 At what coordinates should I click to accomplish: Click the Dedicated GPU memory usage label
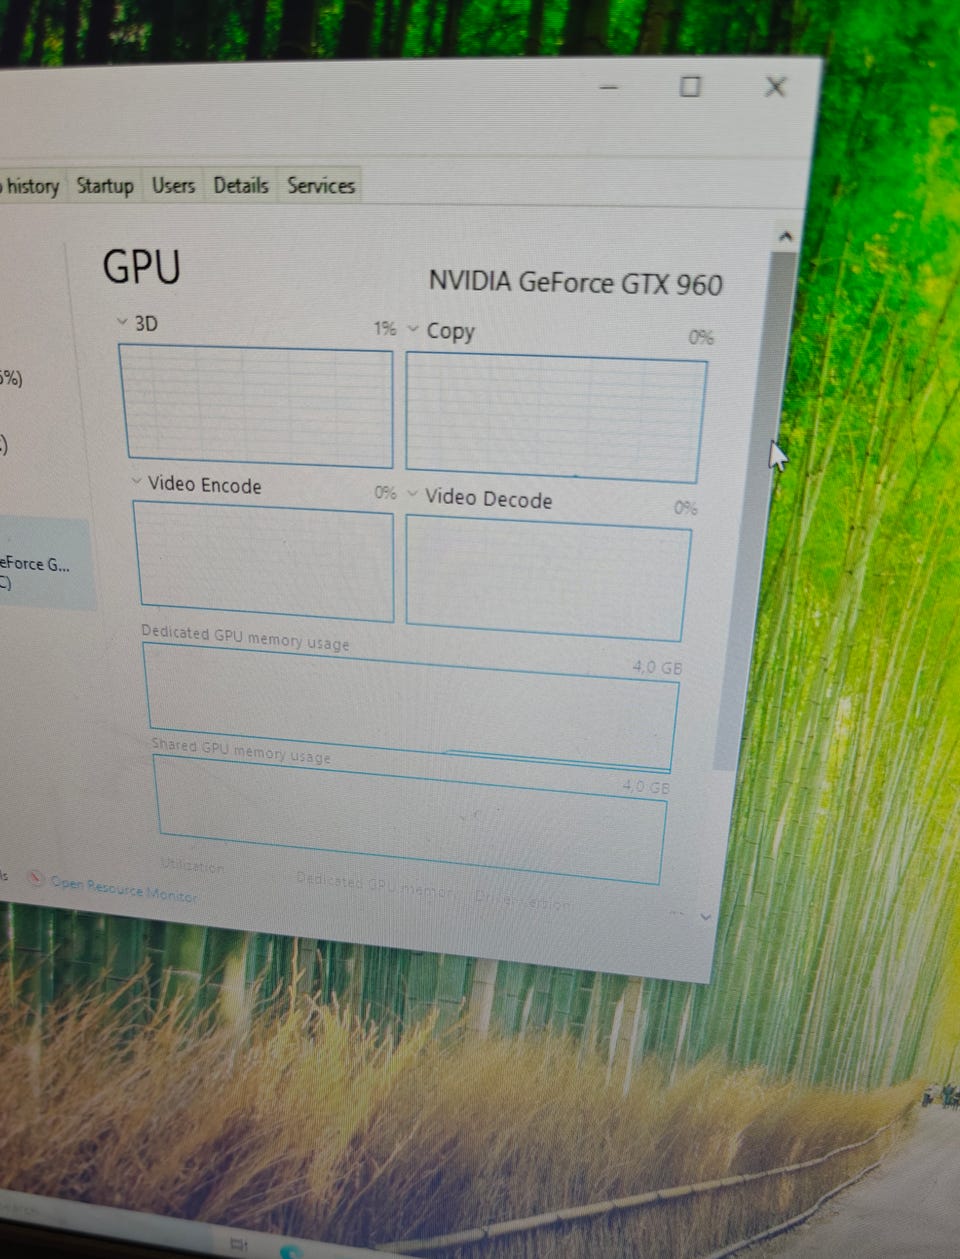[245, 637]
